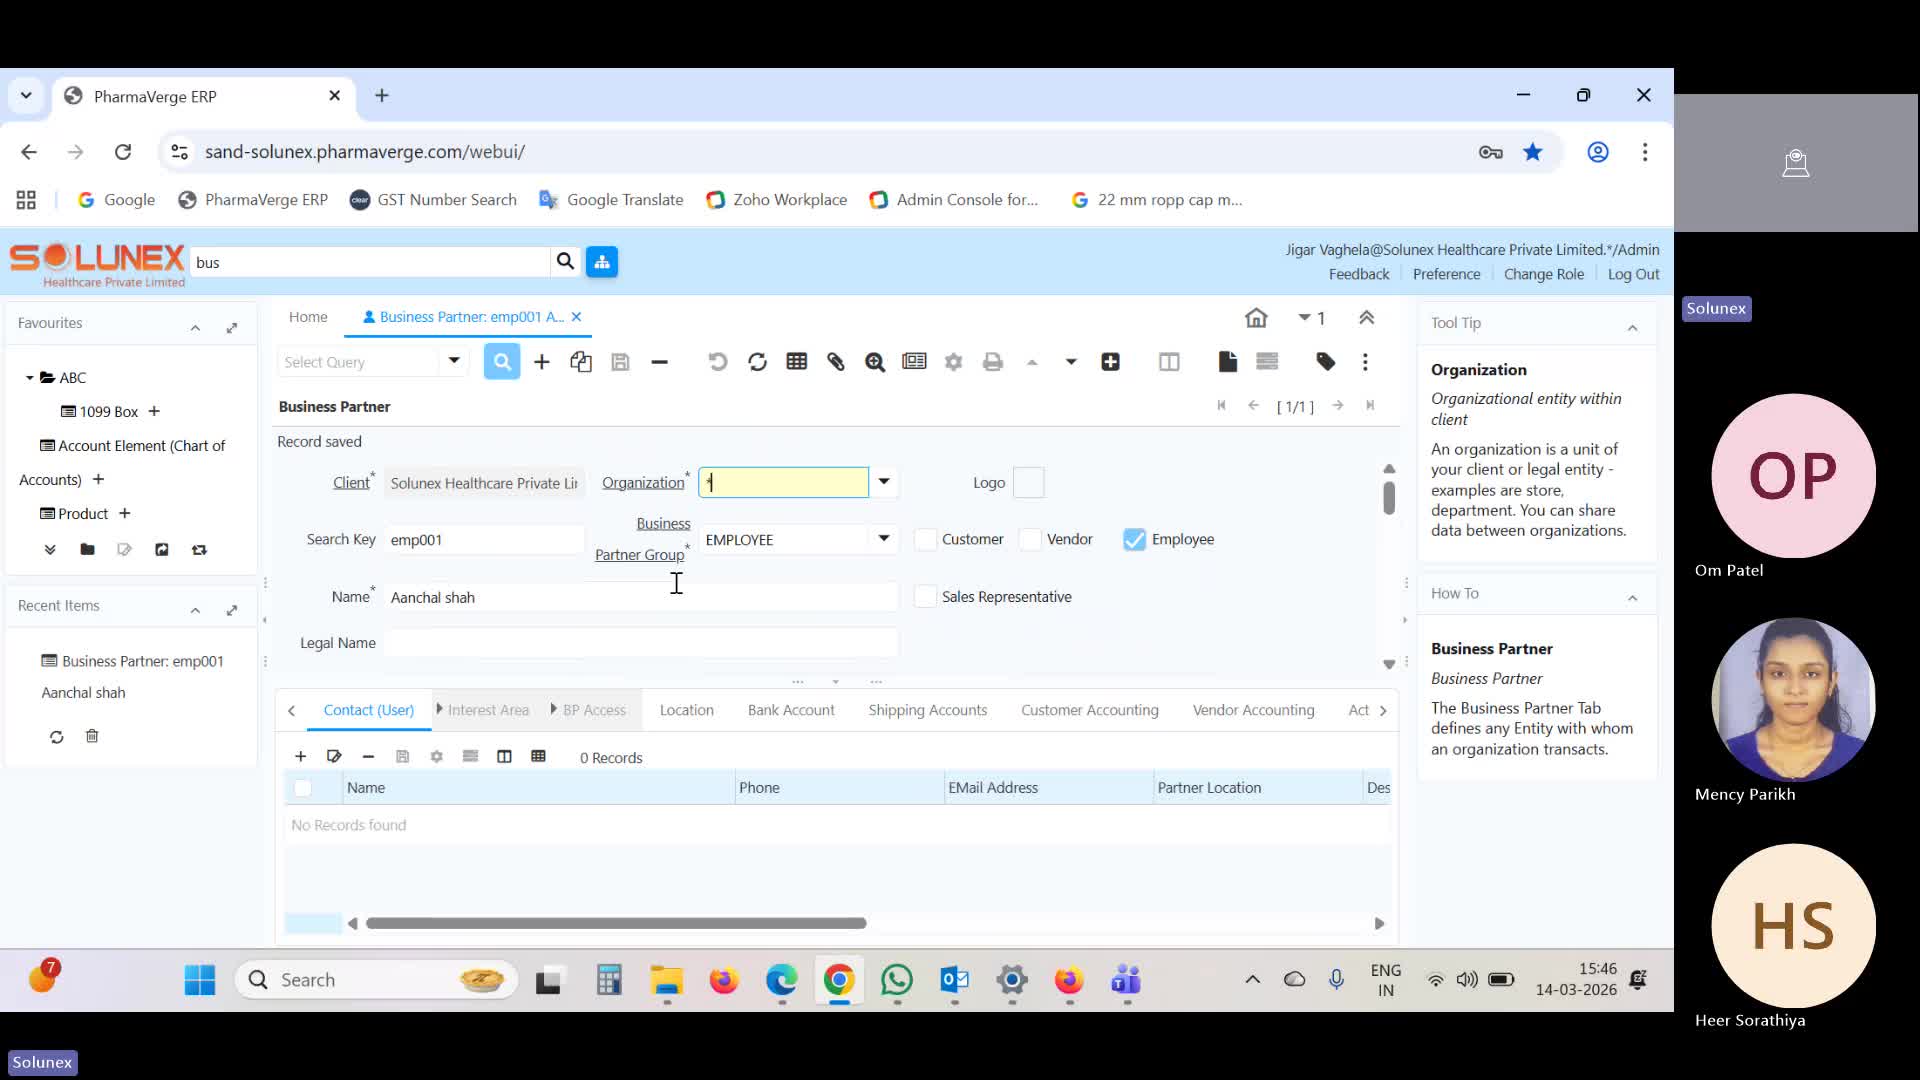Open the Business Partner Group dropdown
The image size is (1920, 1080).
883,538
